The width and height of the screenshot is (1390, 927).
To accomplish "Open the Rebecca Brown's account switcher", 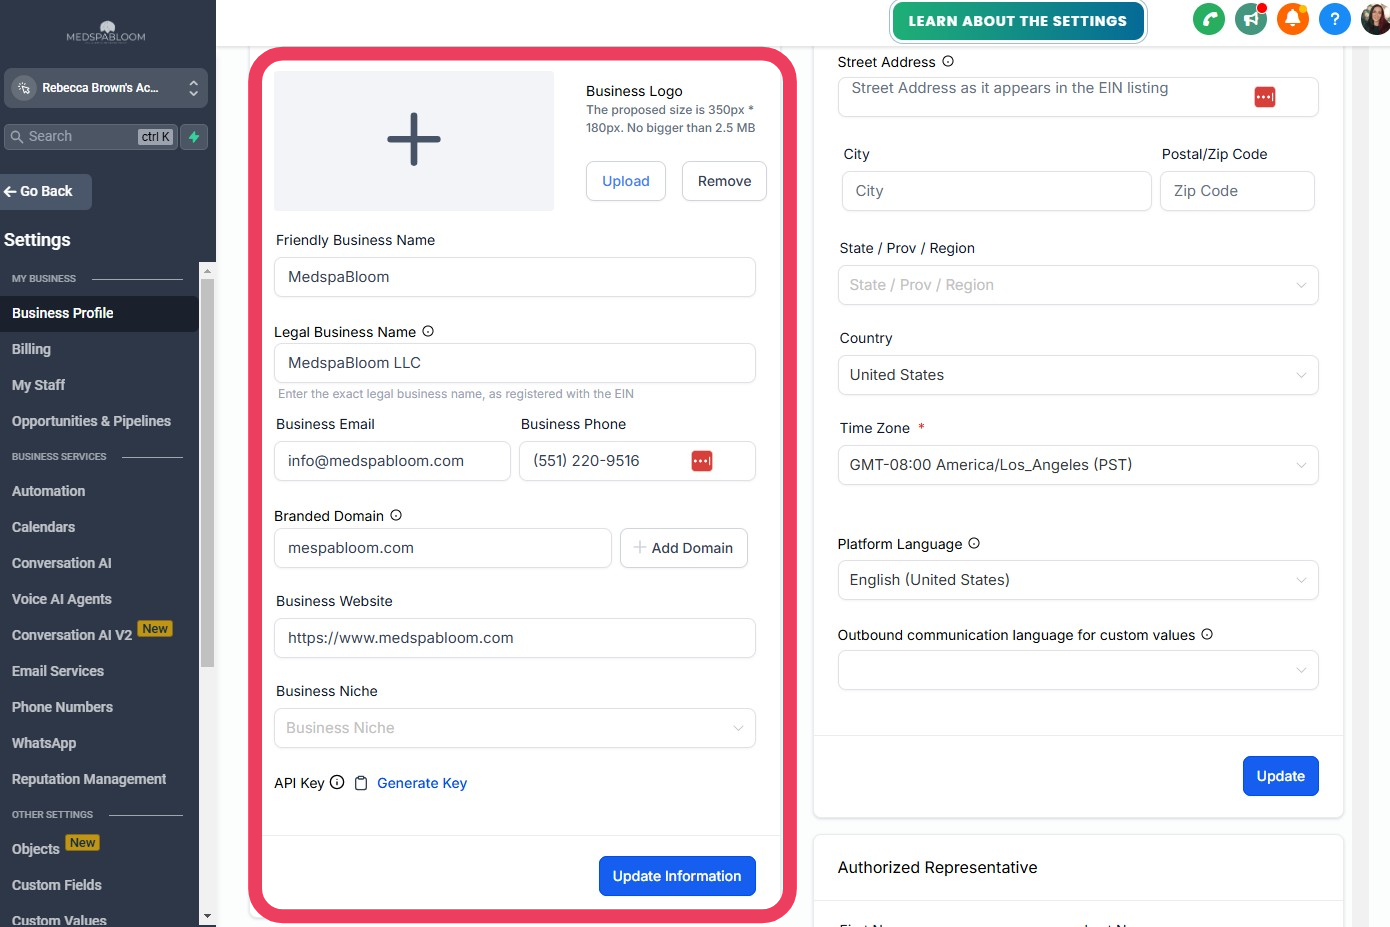I will pyautogui.click(x=106, y=88).
